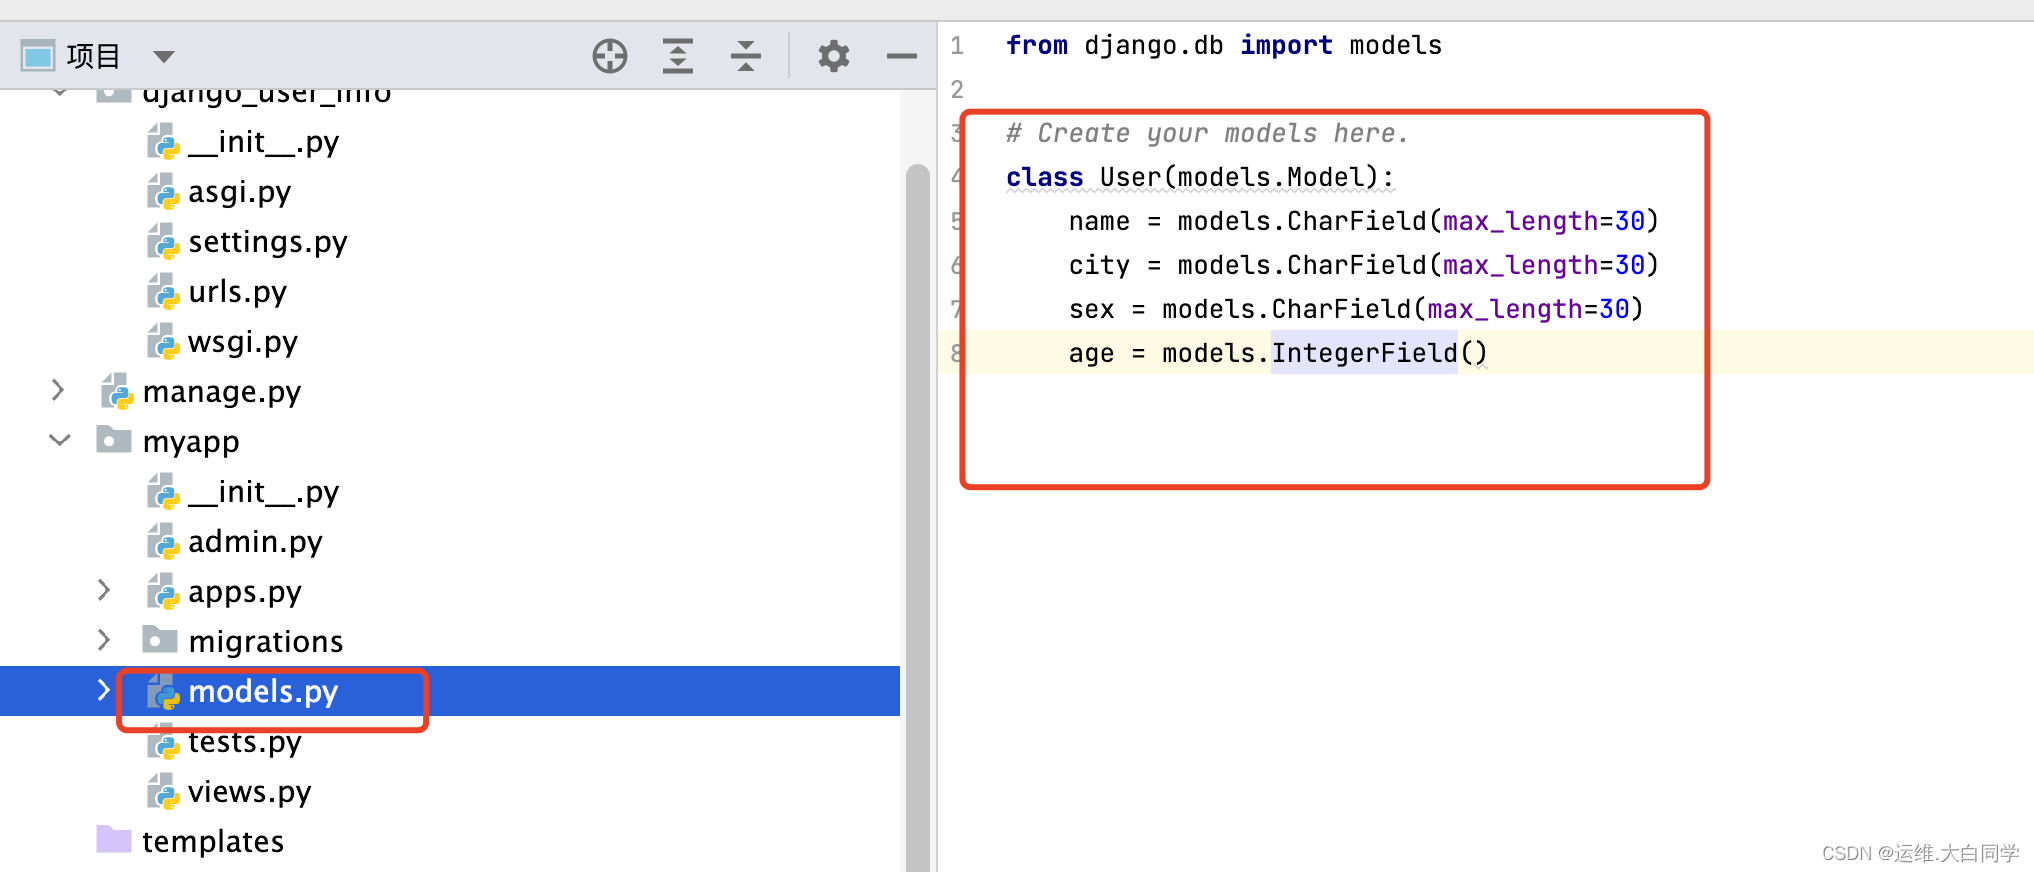2034x872 pixels.
Task: Click line number 1 in the gutter
Action: (957, 46)
